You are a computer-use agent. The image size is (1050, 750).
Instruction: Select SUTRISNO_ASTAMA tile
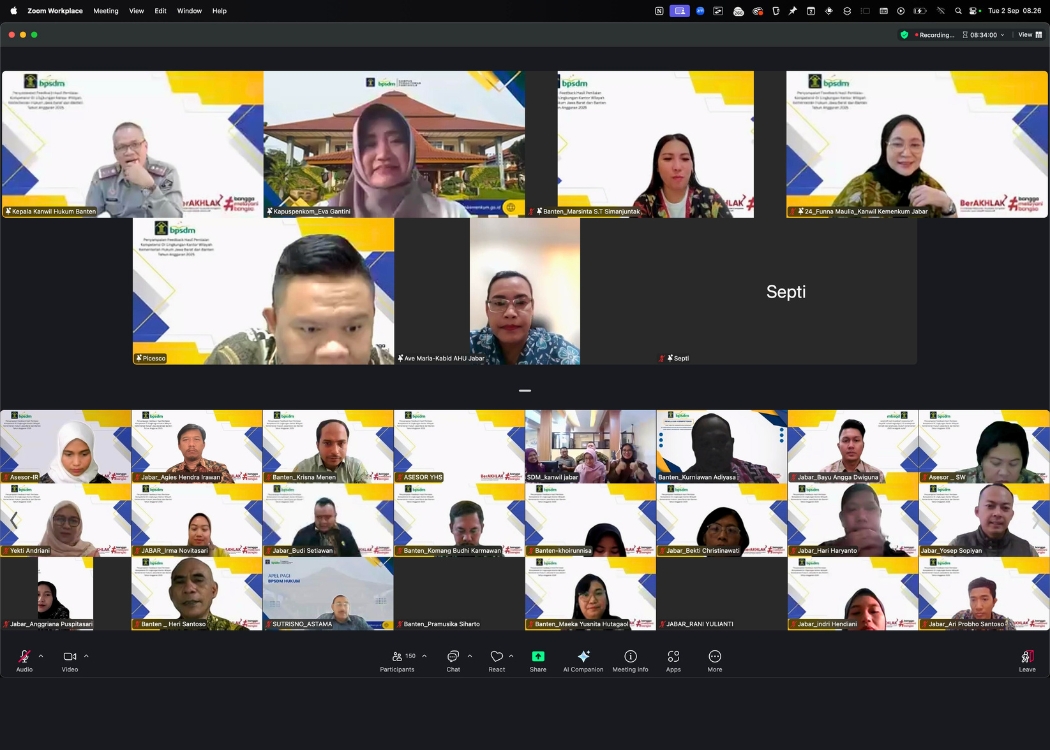[x=328, y=593]
